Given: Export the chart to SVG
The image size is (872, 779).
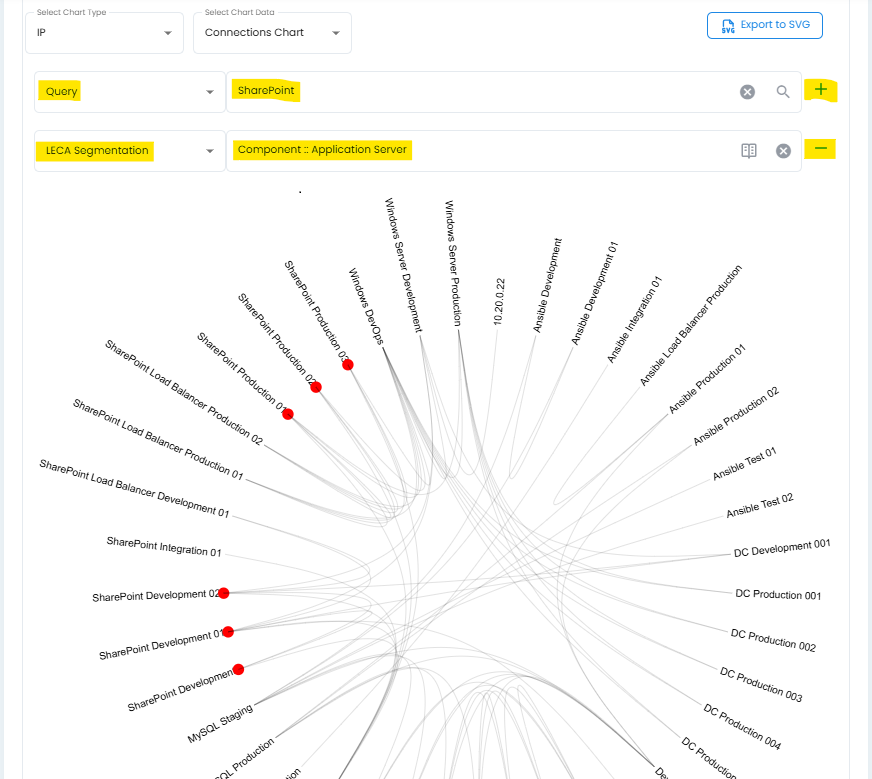Looking at the screenshot, I should [x=764, y=25].
